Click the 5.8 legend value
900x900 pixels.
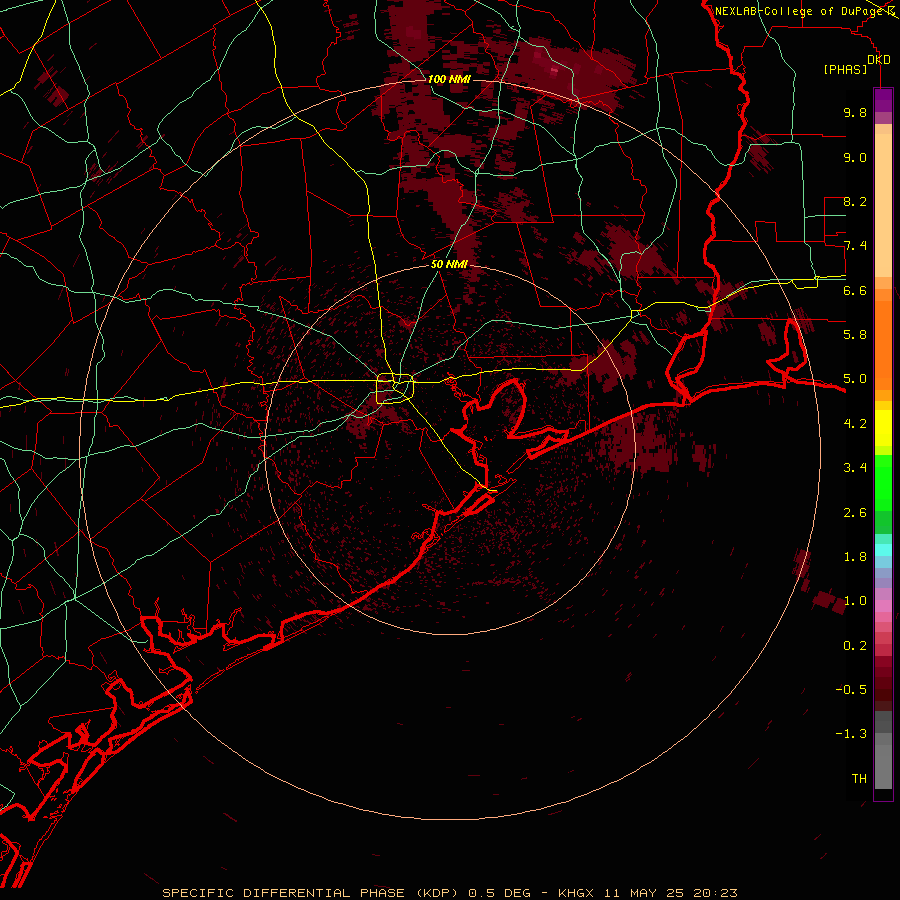tap(855, 335)
